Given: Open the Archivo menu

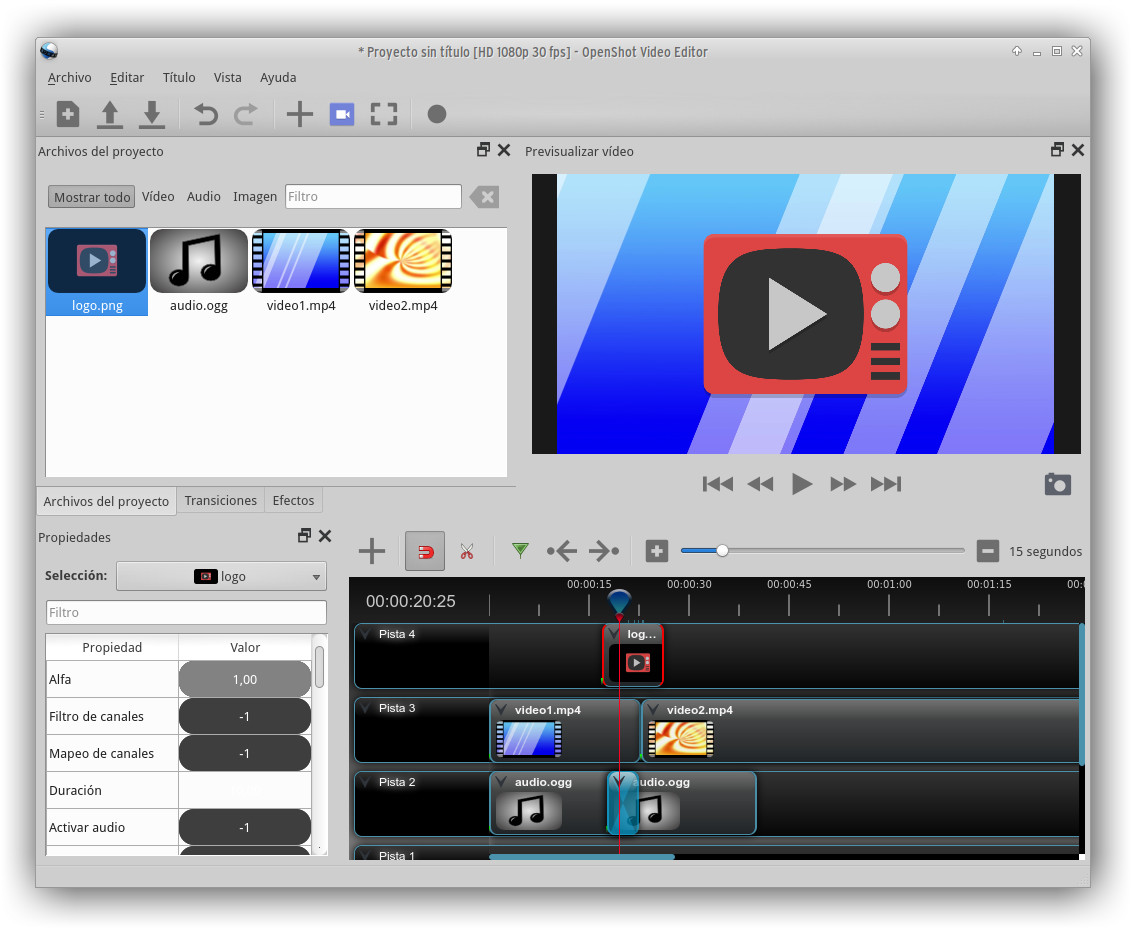Looking at the screenshot, I should coord(69,77).
